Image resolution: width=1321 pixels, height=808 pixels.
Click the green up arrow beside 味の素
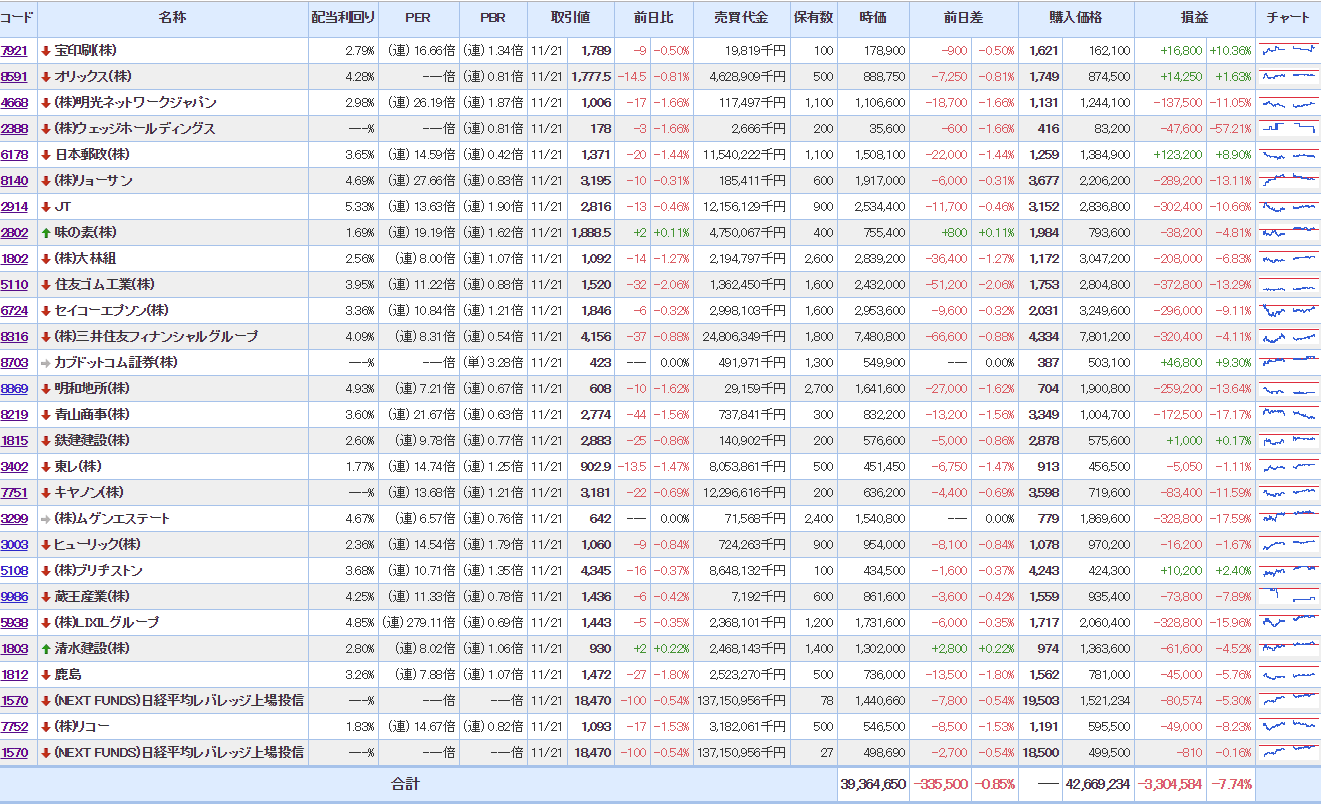tap(46, 233)
